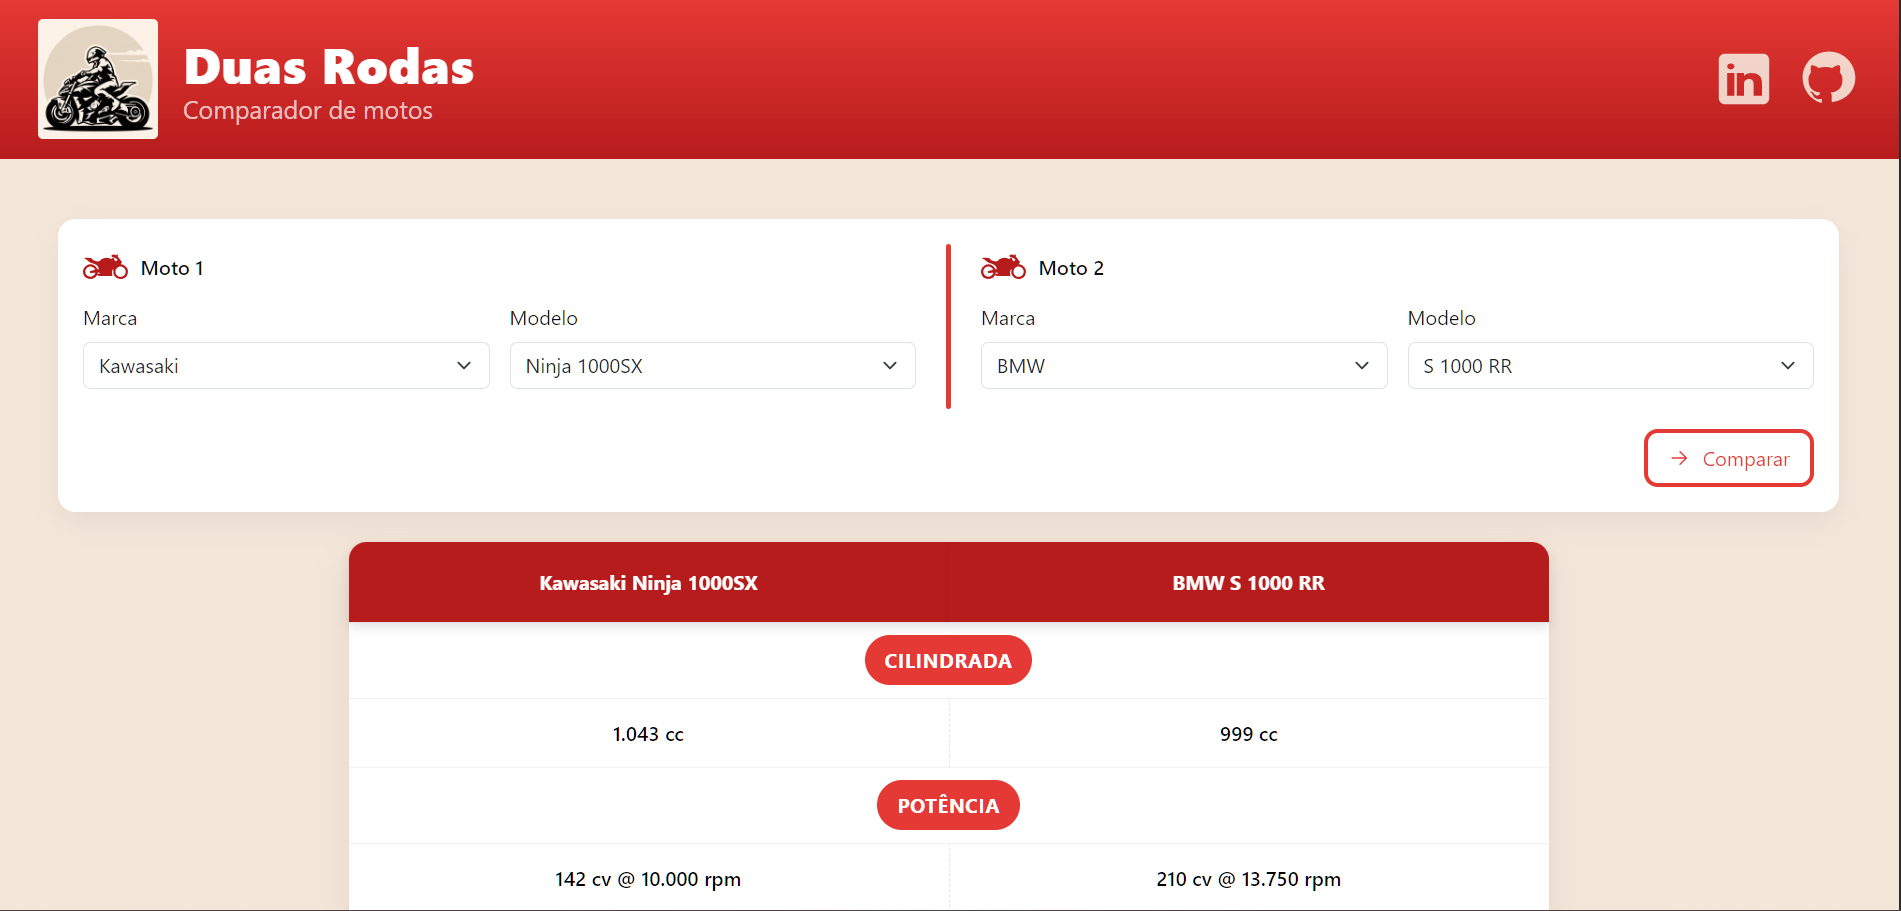Click the CILINDRADA badge in comparison table

[948, 660]
